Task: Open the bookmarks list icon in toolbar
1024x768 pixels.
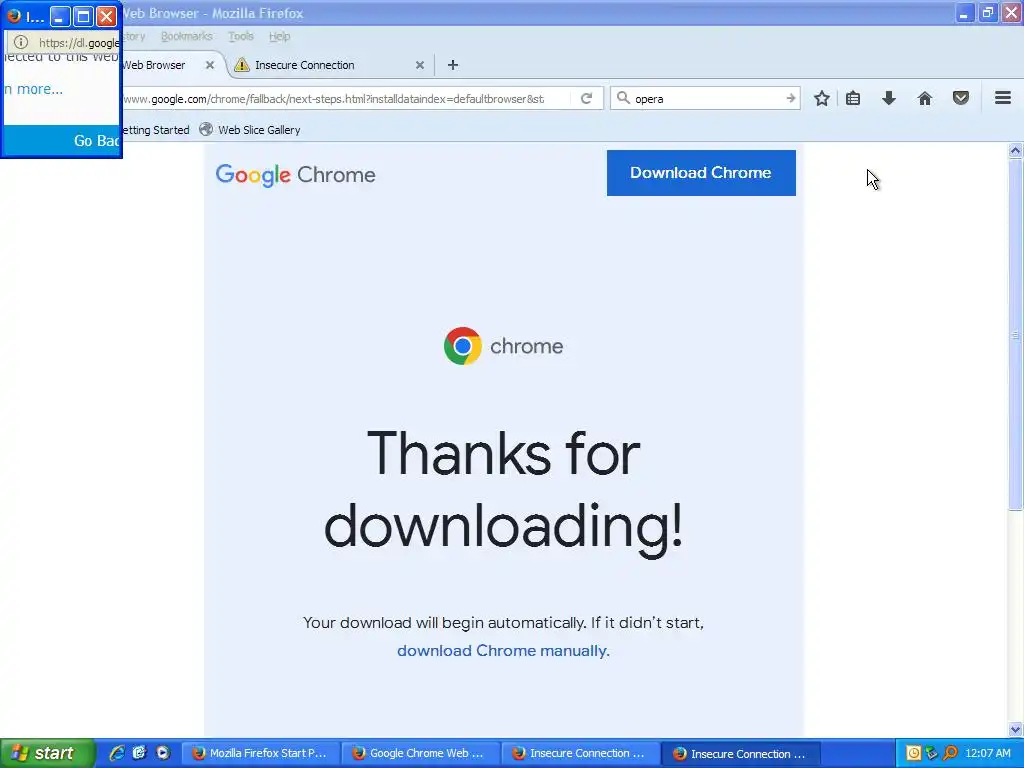Action: [853, 99]
